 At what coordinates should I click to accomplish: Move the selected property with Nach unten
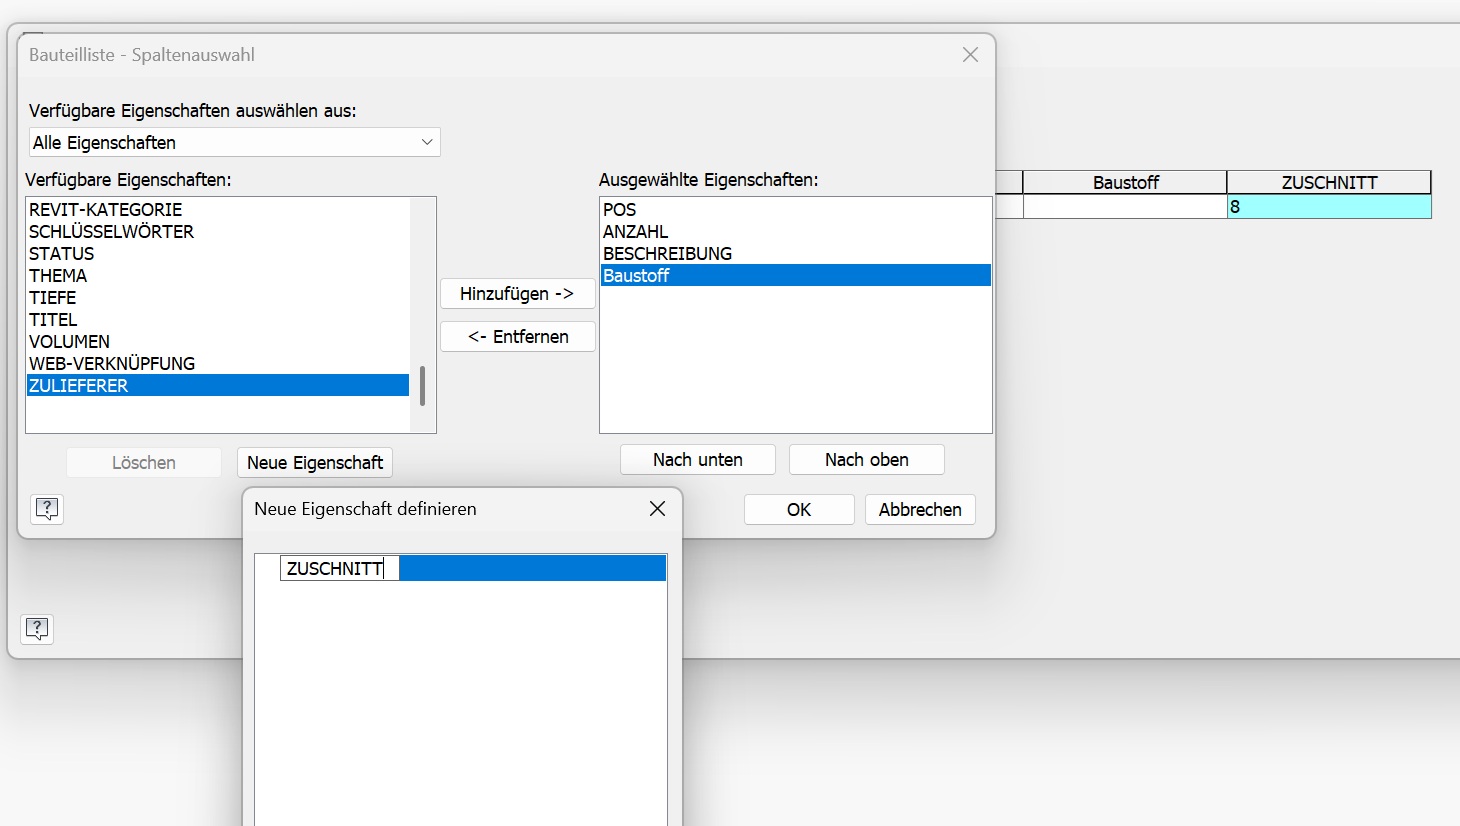(x=698, y=460)
